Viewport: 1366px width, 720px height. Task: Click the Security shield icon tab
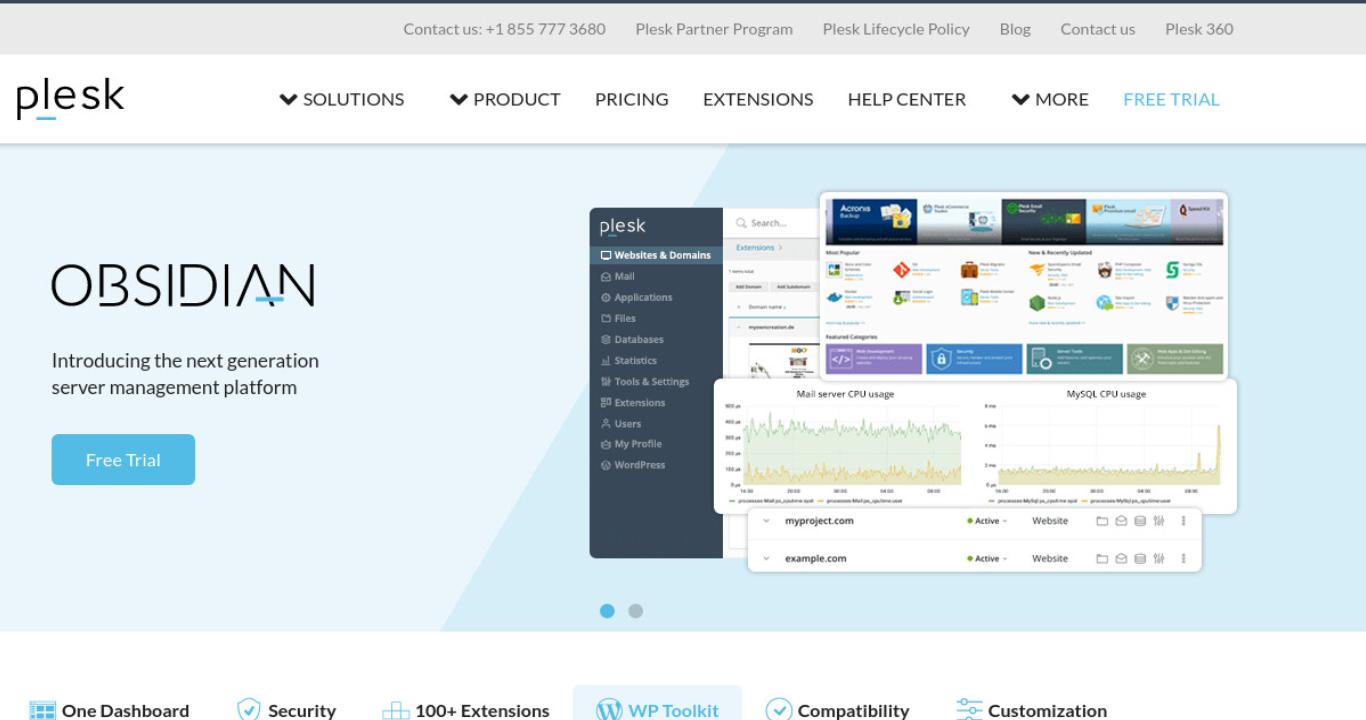pos(286,710)
